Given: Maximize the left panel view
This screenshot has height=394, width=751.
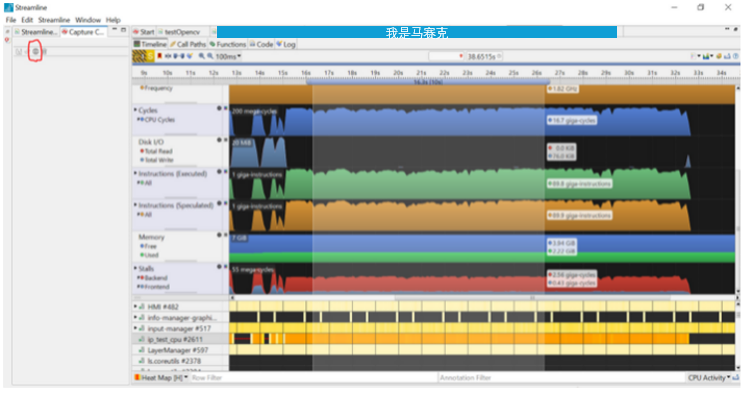Looking at the screenshot, I should (x=123, y=30).
